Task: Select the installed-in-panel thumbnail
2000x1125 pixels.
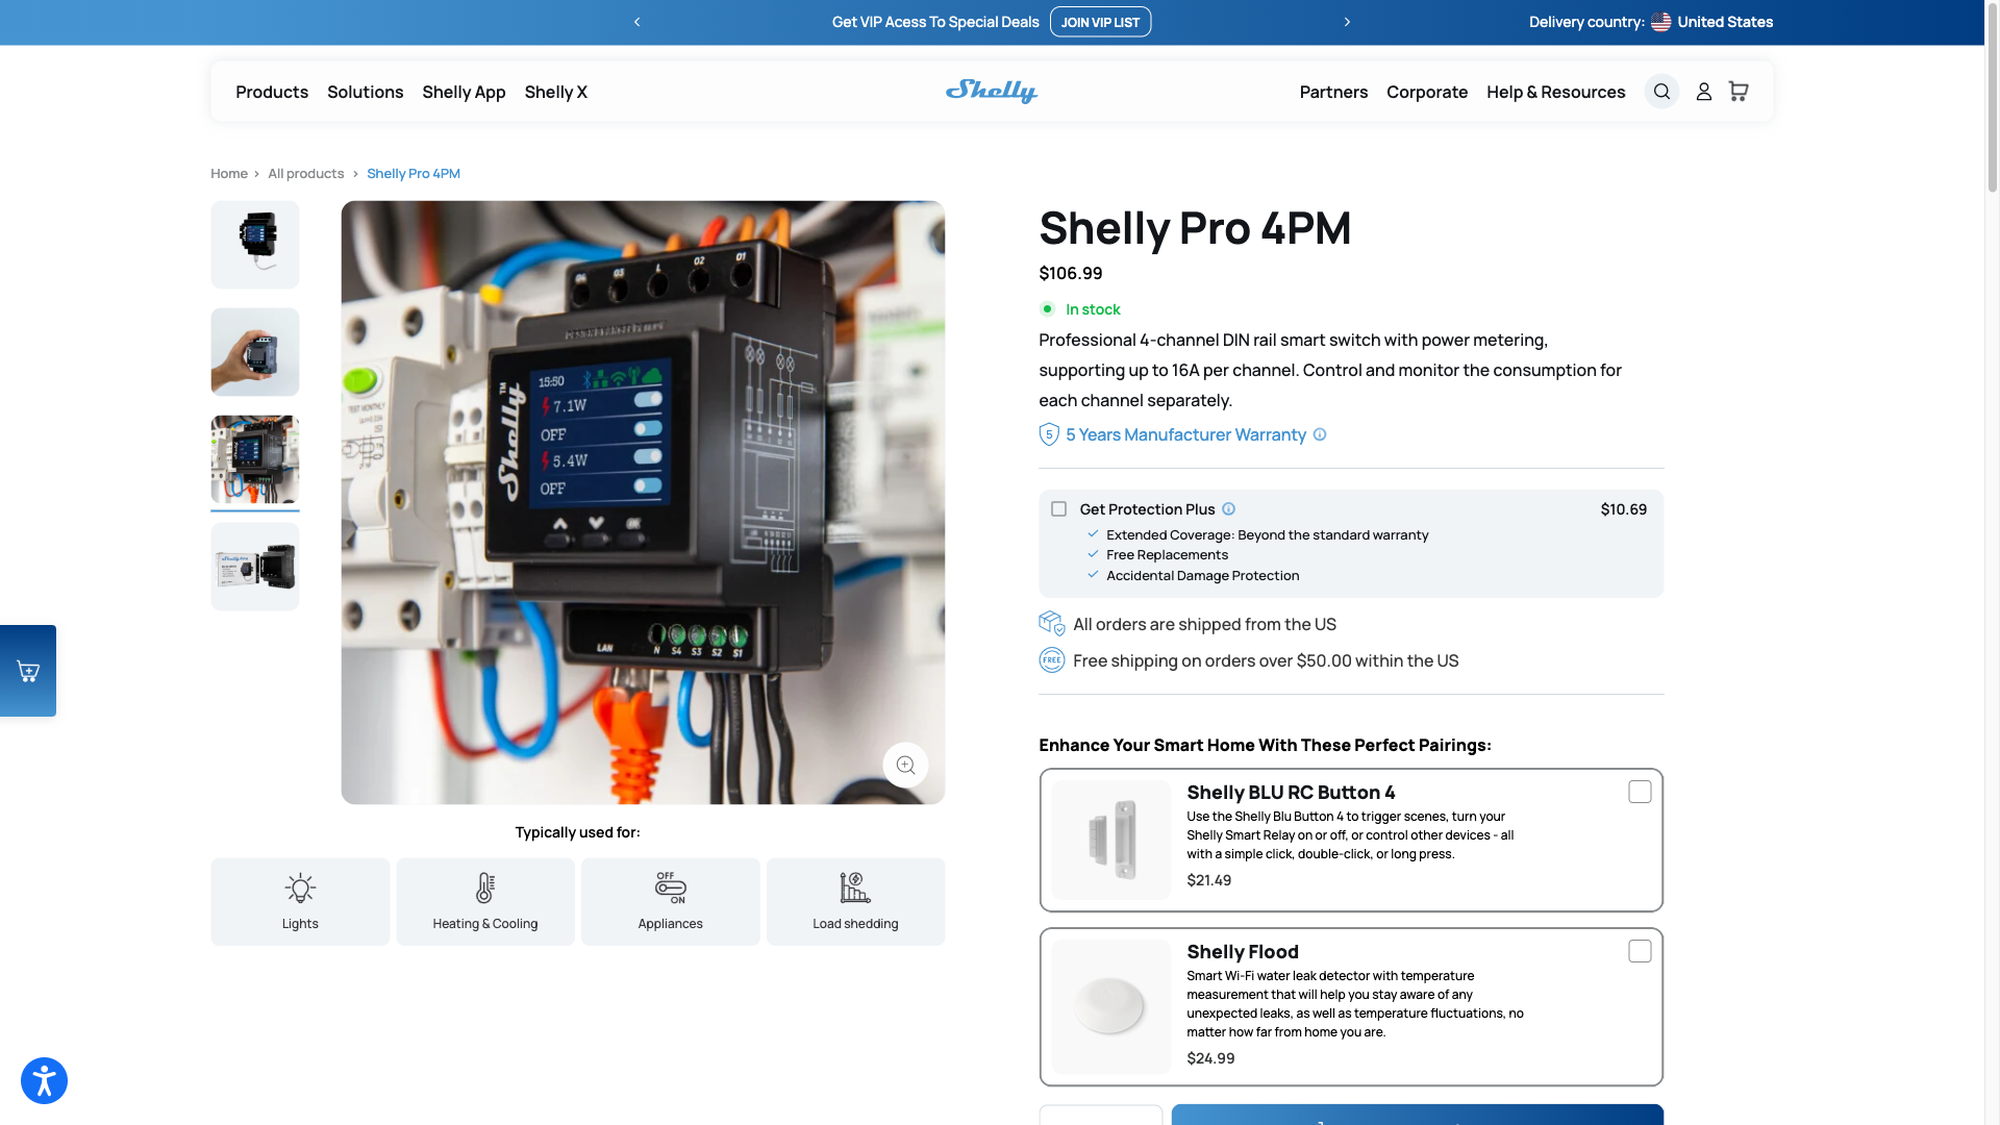Action: tap(255, 460)
